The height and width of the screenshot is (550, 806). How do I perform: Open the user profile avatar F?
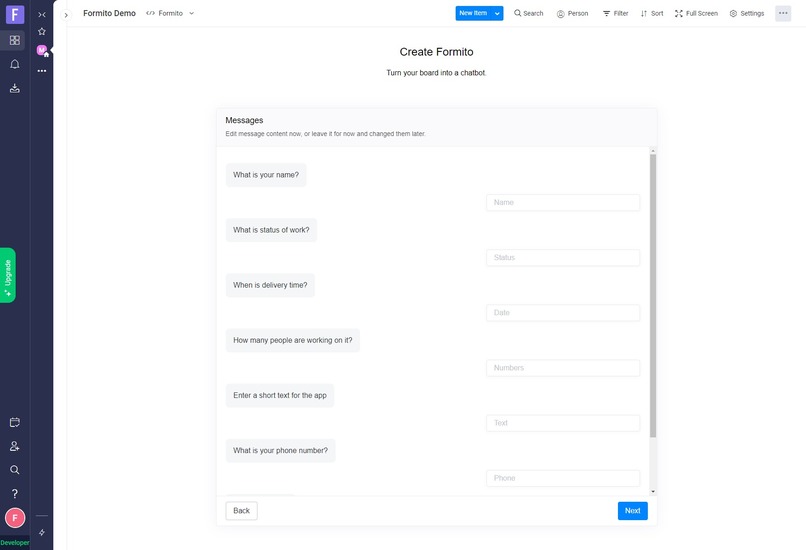pyautogui.click(x=15, y=518)
